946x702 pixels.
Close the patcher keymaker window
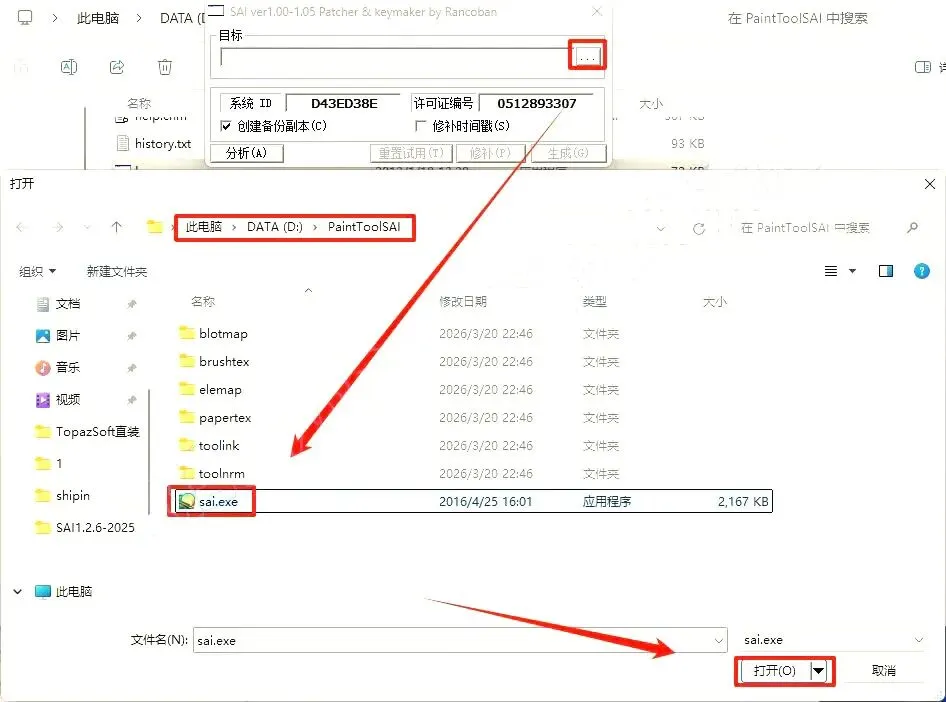pos(597,11)
